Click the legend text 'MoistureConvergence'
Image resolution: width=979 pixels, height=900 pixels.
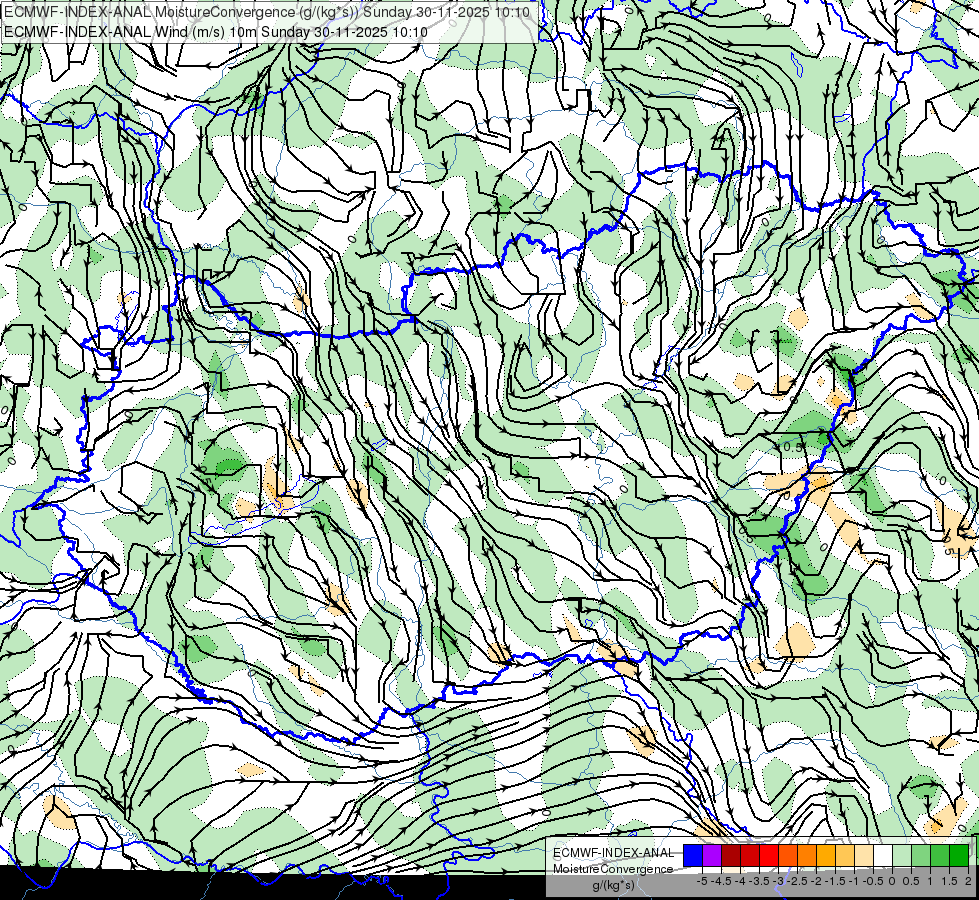(613, 869)
